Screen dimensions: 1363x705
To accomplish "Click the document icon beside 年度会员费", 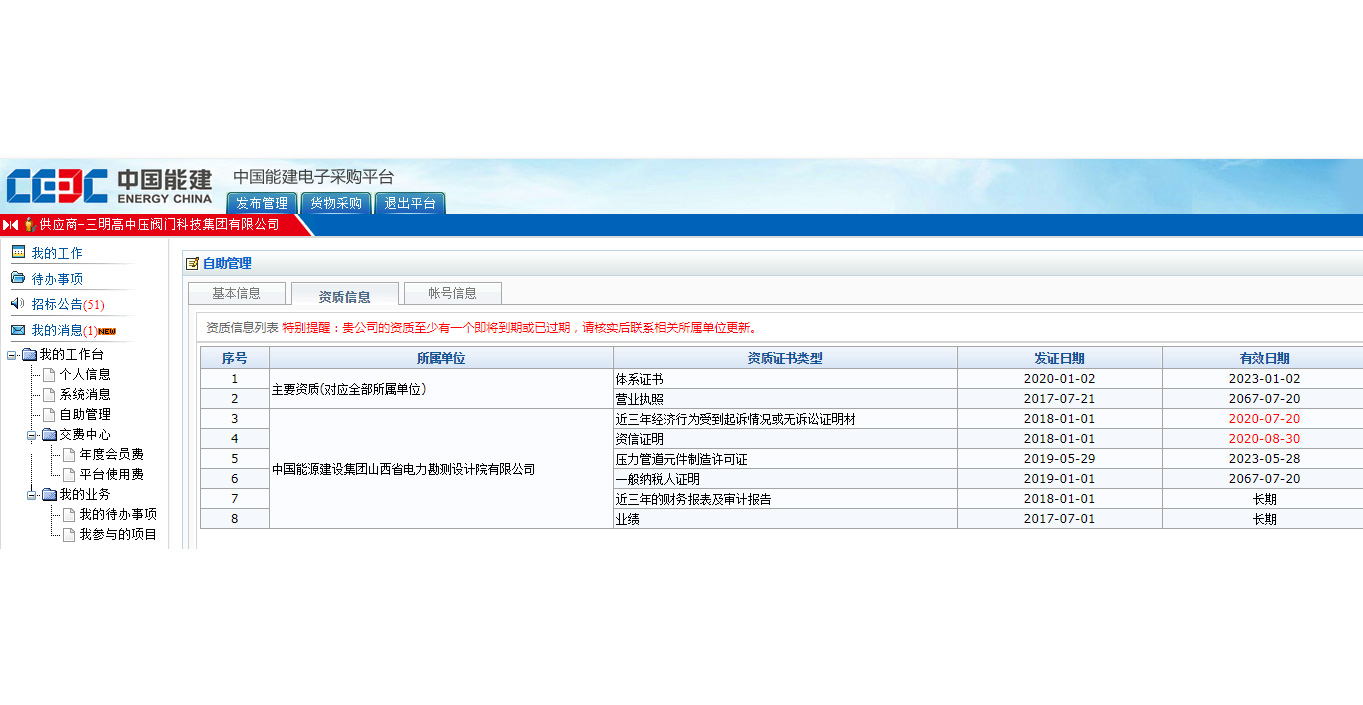I will pos(69,454).
